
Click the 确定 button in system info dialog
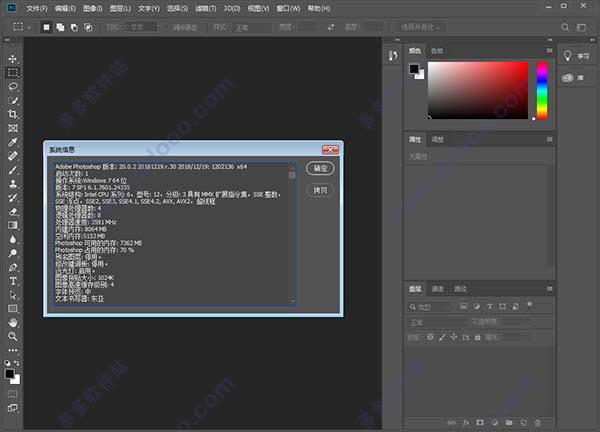320,168
